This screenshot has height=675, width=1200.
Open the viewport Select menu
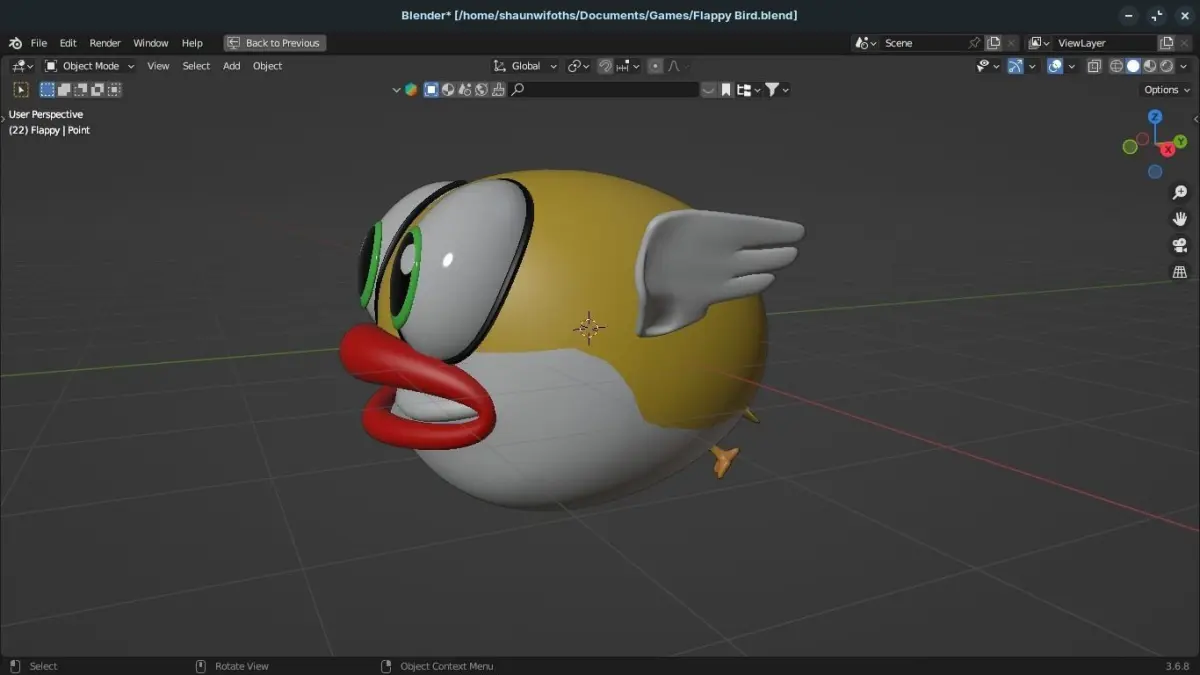tap(196, 66)
